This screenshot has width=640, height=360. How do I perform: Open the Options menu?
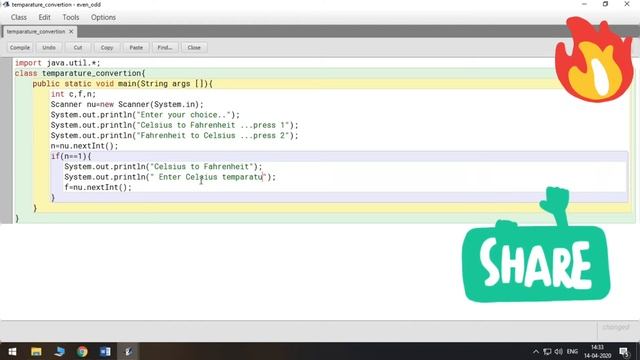click(103, 17)
